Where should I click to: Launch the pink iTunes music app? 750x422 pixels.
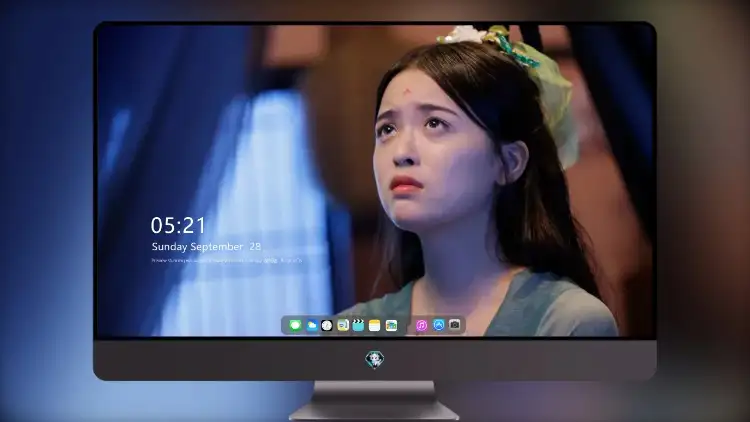point(421,326)
